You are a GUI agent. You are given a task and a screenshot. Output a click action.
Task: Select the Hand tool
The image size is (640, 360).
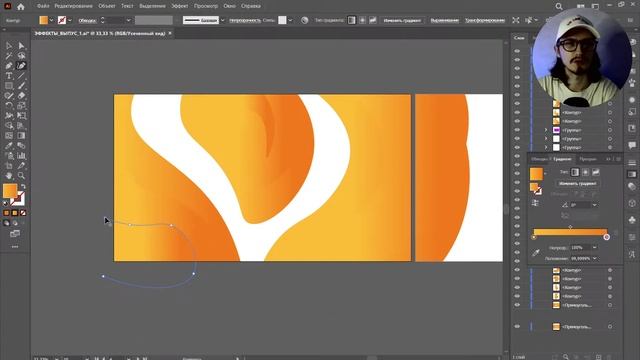pos(9,176)
